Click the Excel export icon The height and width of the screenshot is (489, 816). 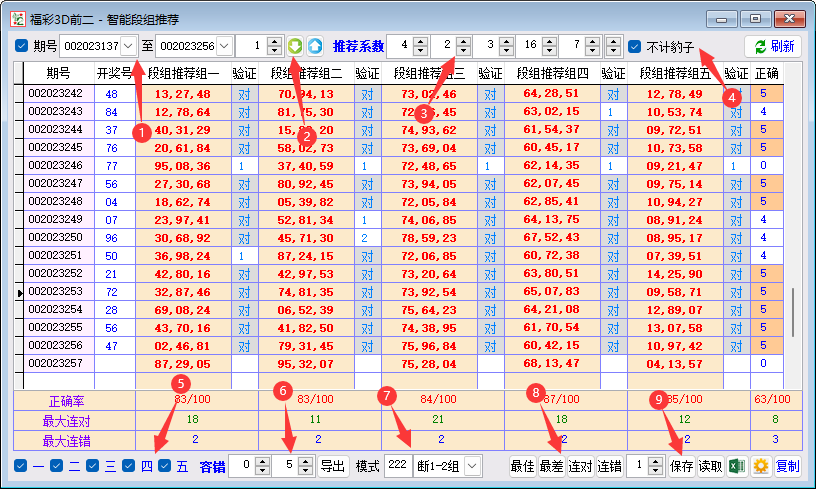click(737, 466)
